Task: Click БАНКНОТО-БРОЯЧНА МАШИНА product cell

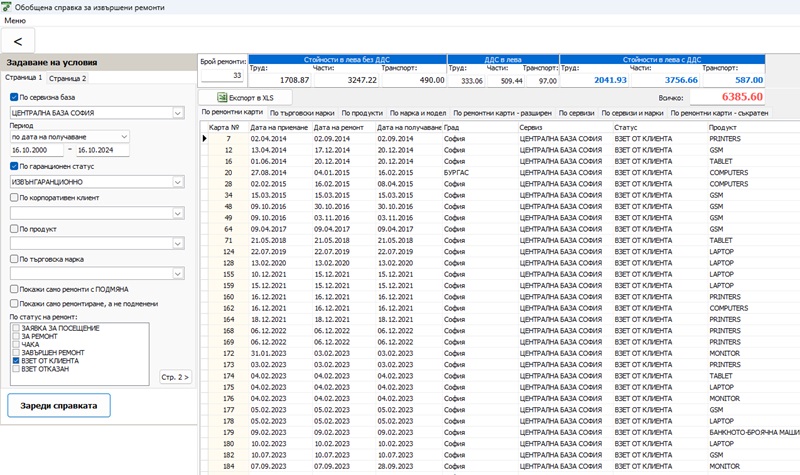Action: (754, 432)
